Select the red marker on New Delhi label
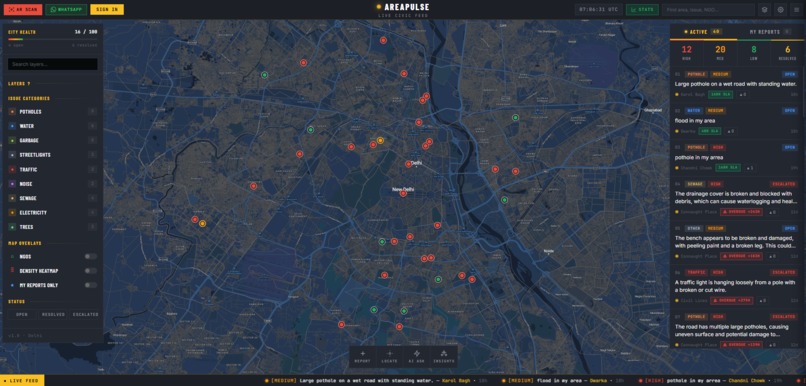This screenshot has height=386, width=806. 403,193
